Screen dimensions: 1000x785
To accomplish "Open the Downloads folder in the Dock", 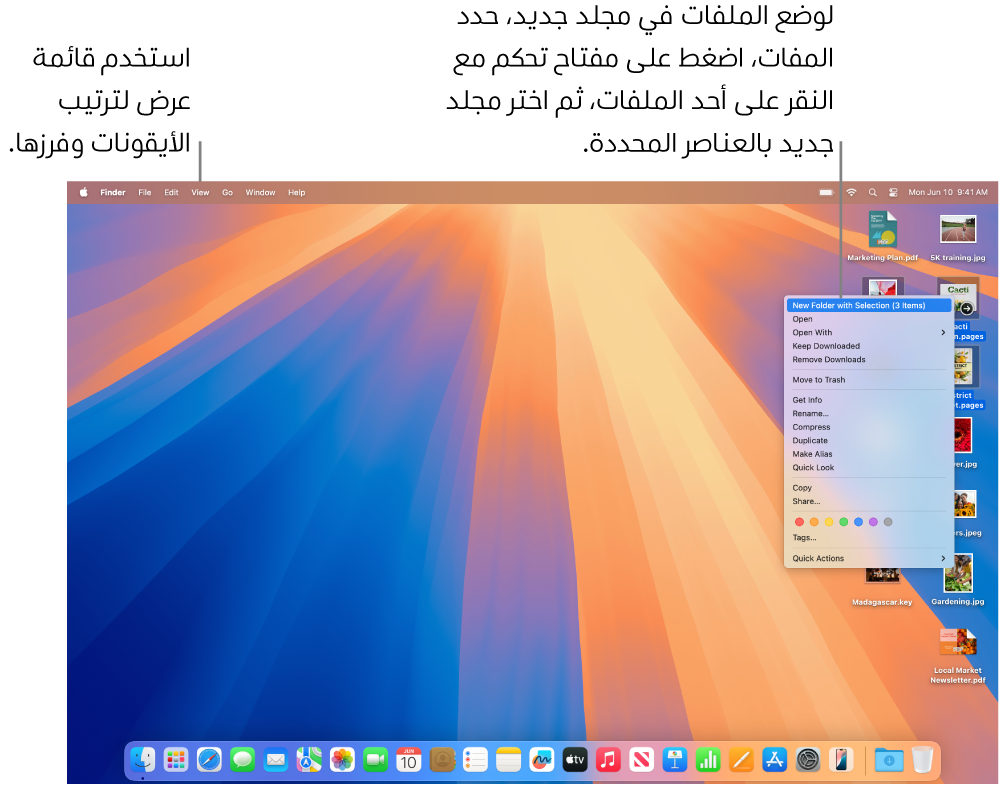I will click(889, 759).
